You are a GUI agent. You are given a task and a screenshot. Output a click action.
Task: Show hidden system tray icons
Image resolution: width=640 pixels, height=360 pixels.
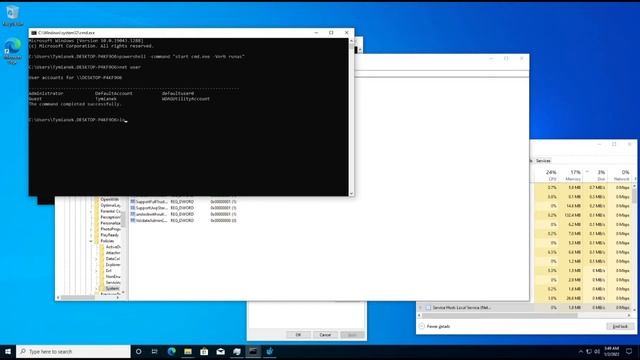581,351
